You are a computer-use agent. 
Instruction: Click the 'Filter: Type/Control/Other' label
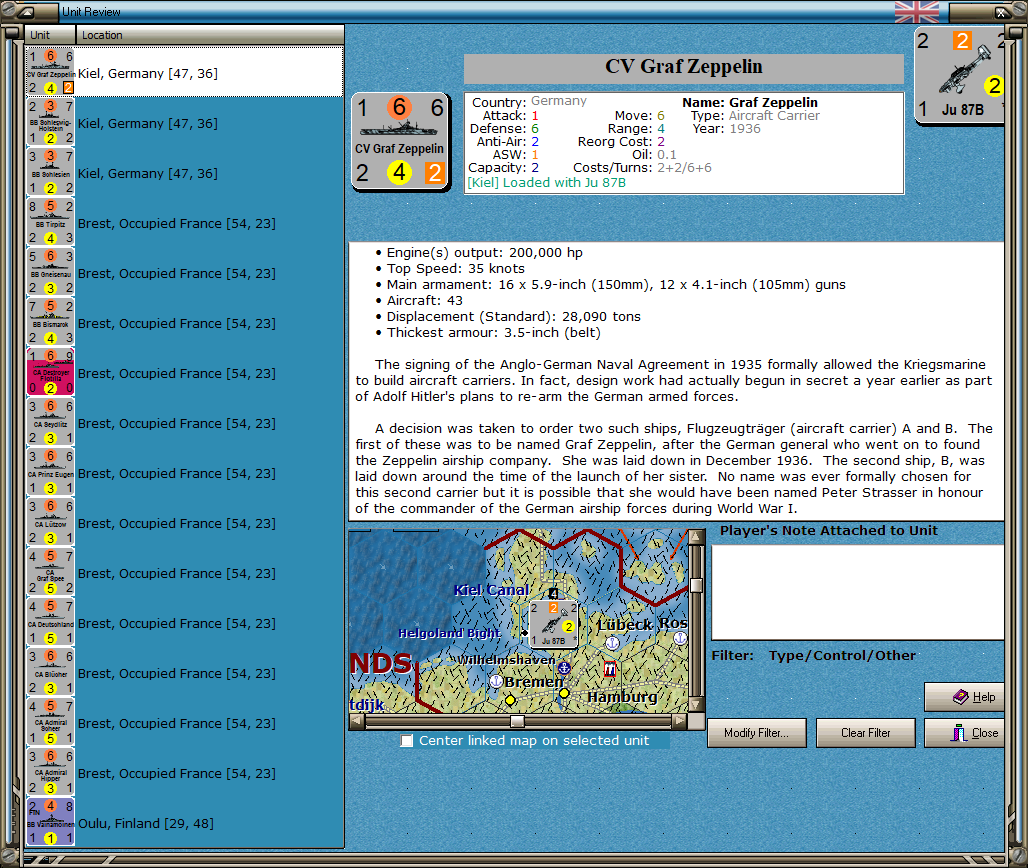pos(814,656)
